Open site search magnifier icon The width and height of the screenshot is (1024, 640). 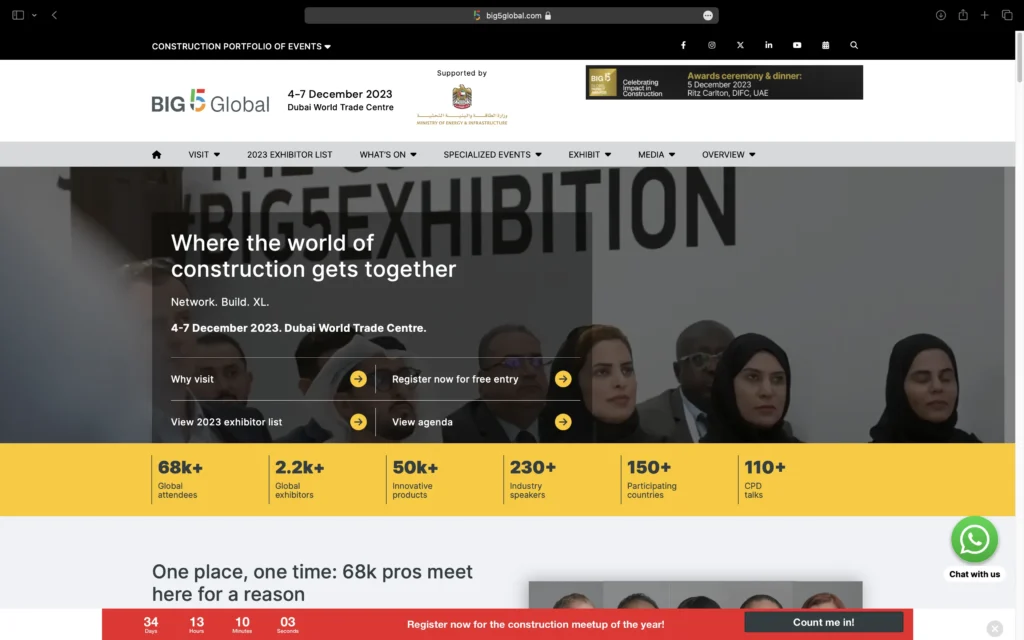point(854,45)
